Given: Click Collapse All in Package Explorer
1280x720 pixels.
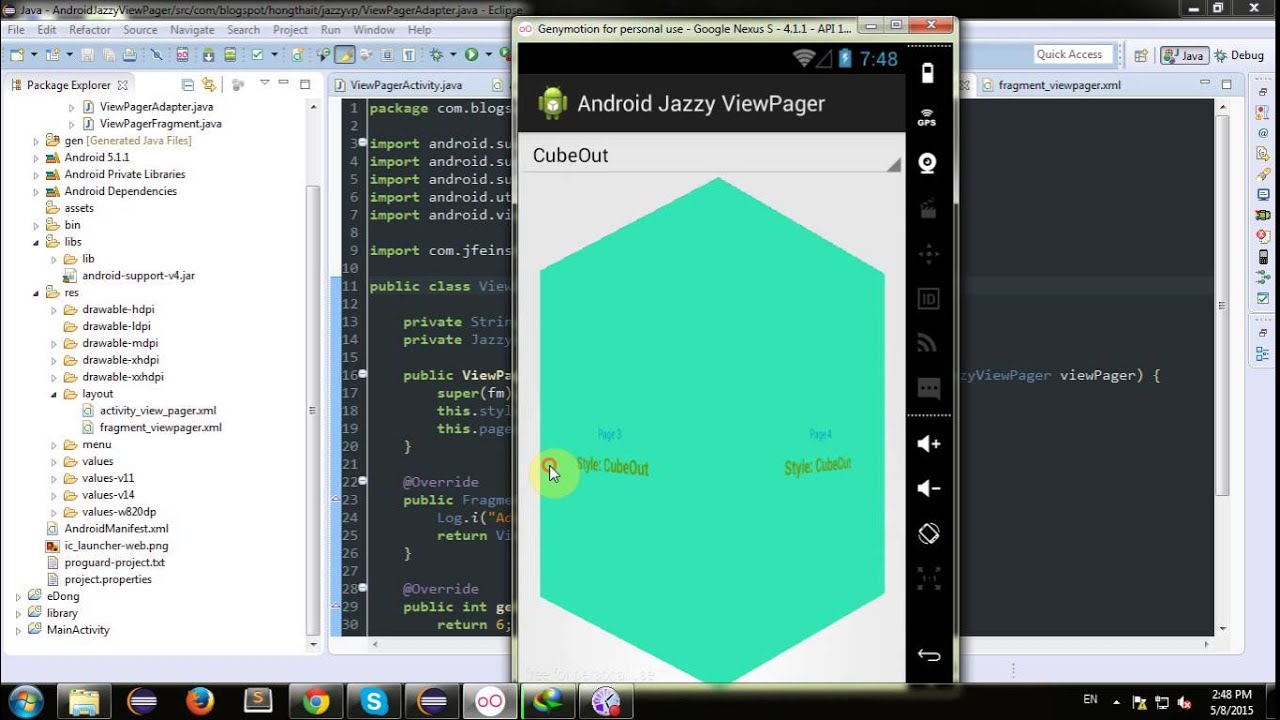Looking at the screenshot, I should click(187, 85).
